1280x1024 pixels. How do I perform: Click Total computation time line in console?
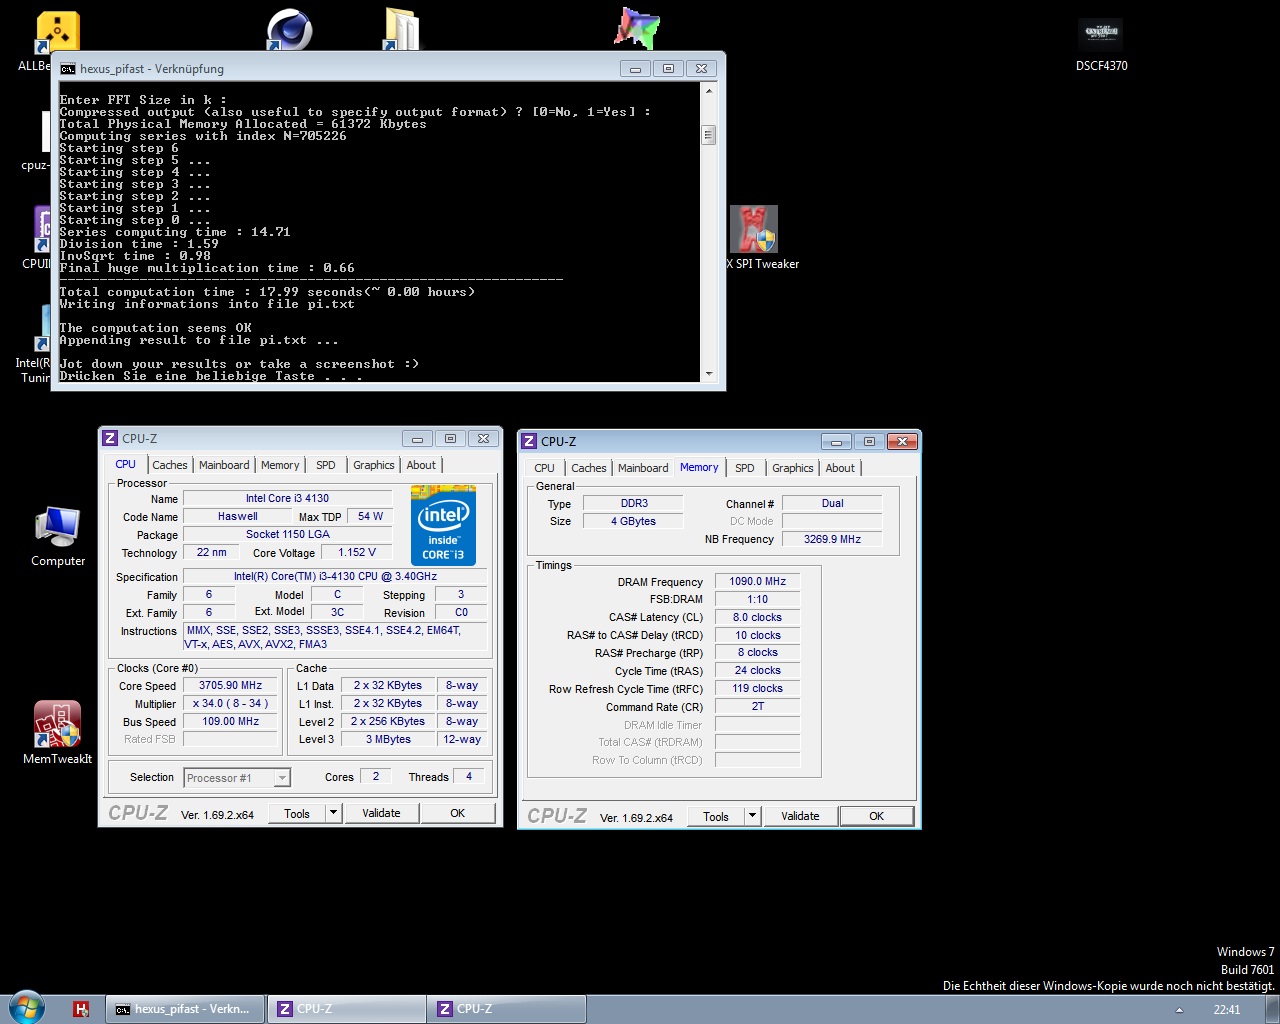point(267,292)
